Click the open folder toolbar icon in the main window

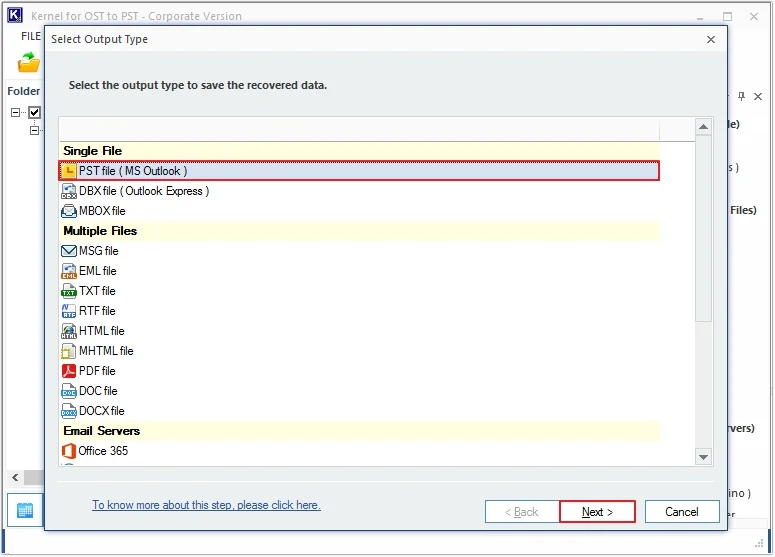[29, 63]
